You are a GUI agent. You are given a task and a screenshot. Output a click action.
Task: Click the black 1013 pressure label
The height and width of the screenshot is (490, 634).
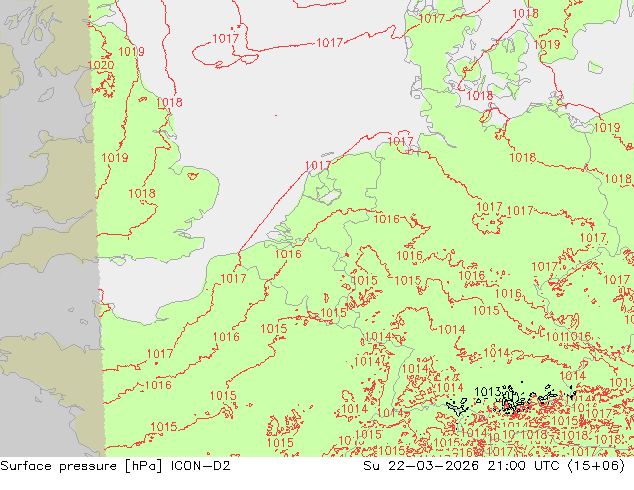487,392
